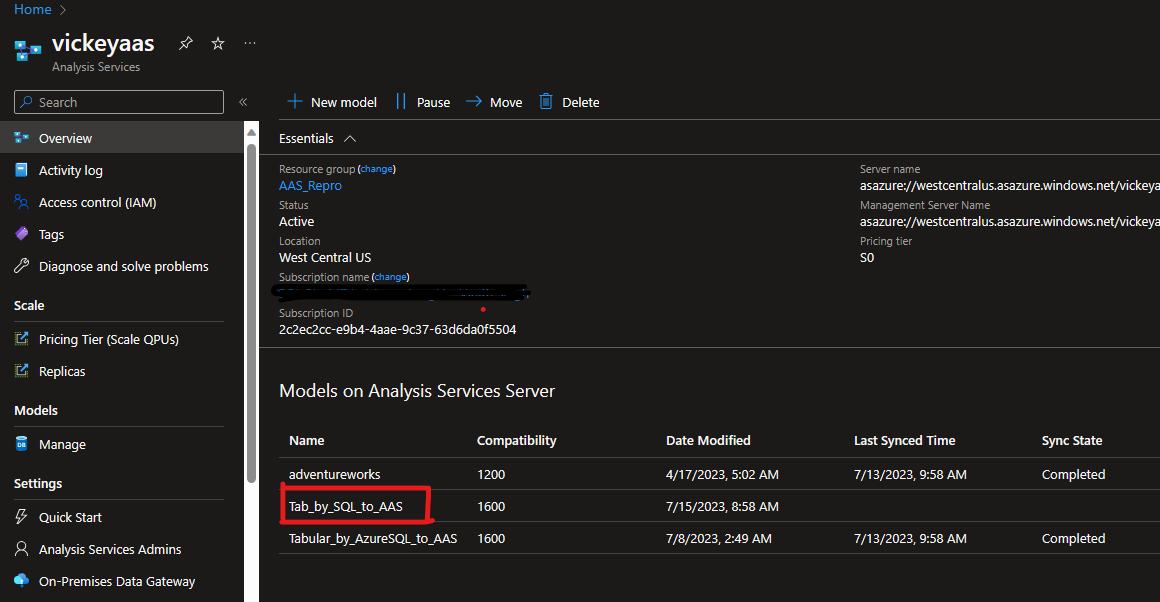
Task: Pin the vickeyaas resource to dashboard
Action: (186, 44)
